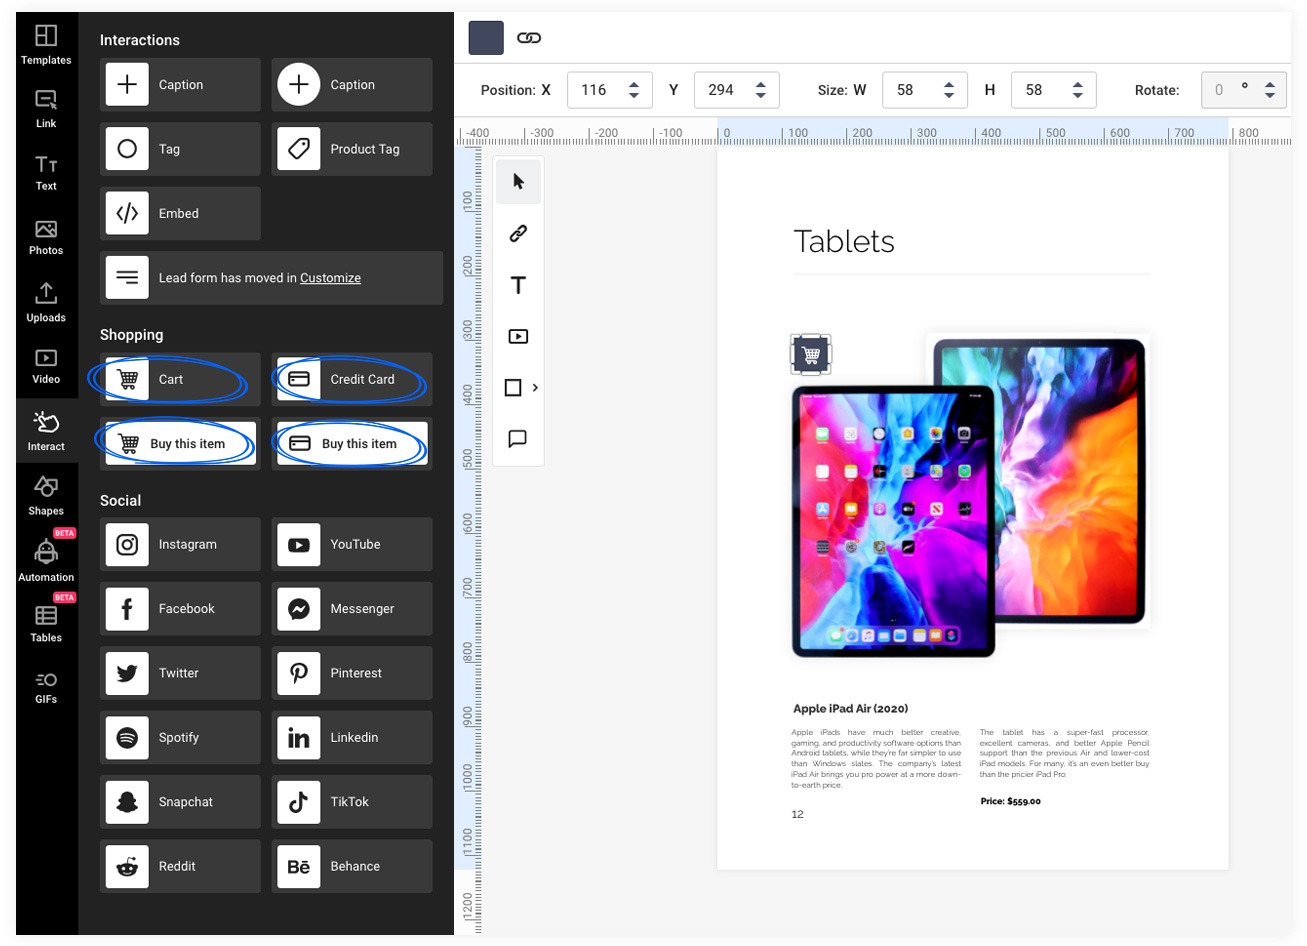Add a YouTube social button
Screen dimensions: 1307x946
coord(352,544)
